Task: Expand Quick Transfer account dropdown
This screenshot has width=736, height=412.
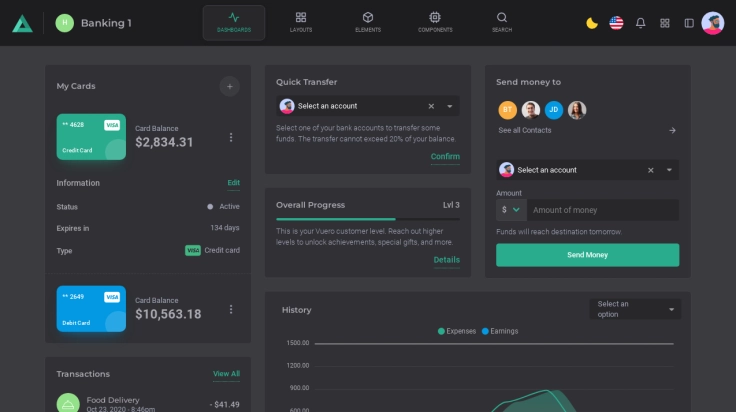Action: point(450,106)
